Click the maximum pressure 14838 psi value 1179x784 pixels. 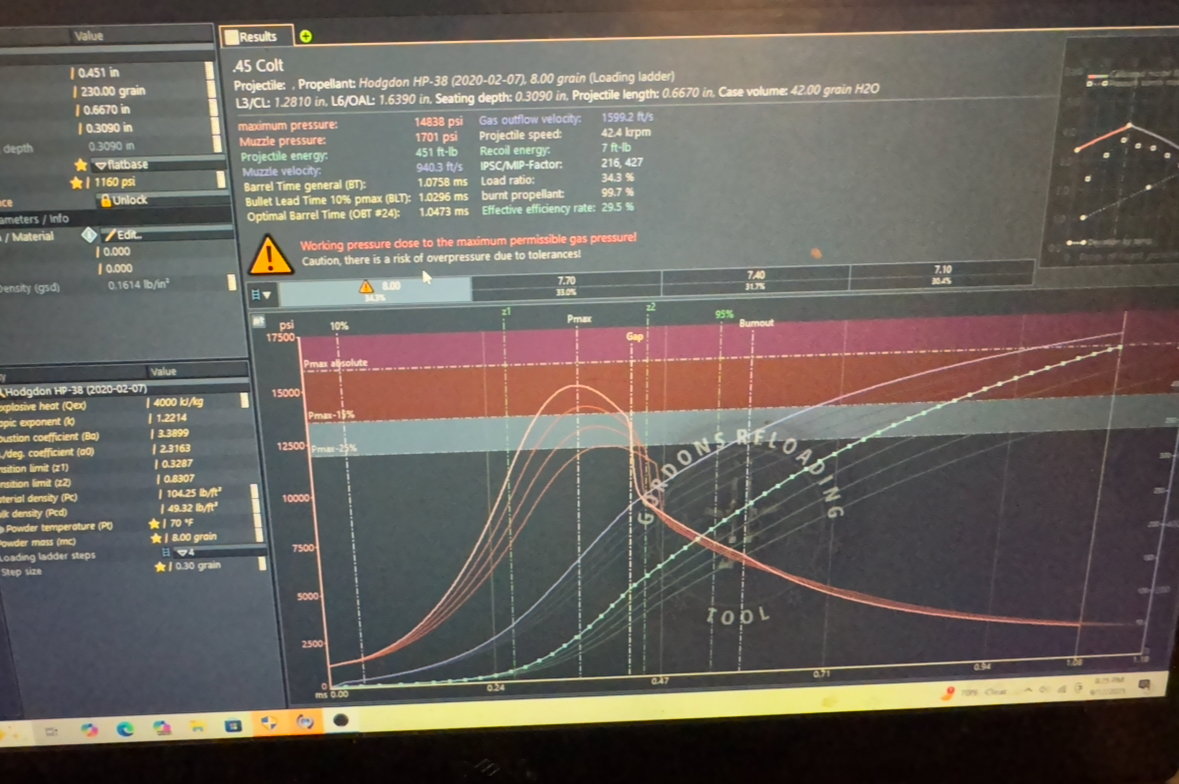(x=438, y=122)
